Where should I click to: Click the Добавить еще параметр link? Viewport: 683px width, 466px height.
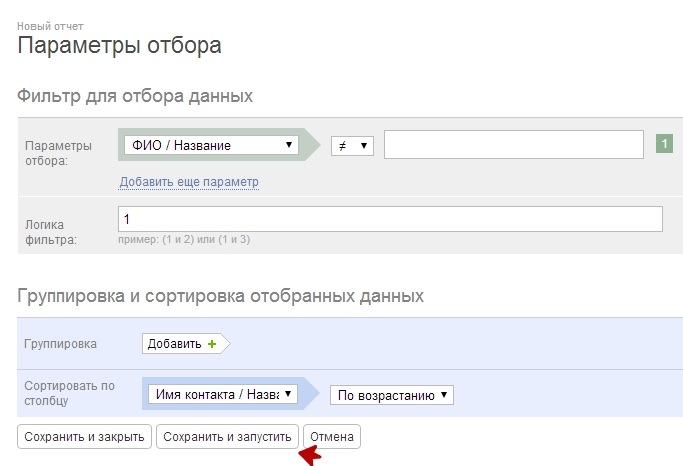[189, 182]
